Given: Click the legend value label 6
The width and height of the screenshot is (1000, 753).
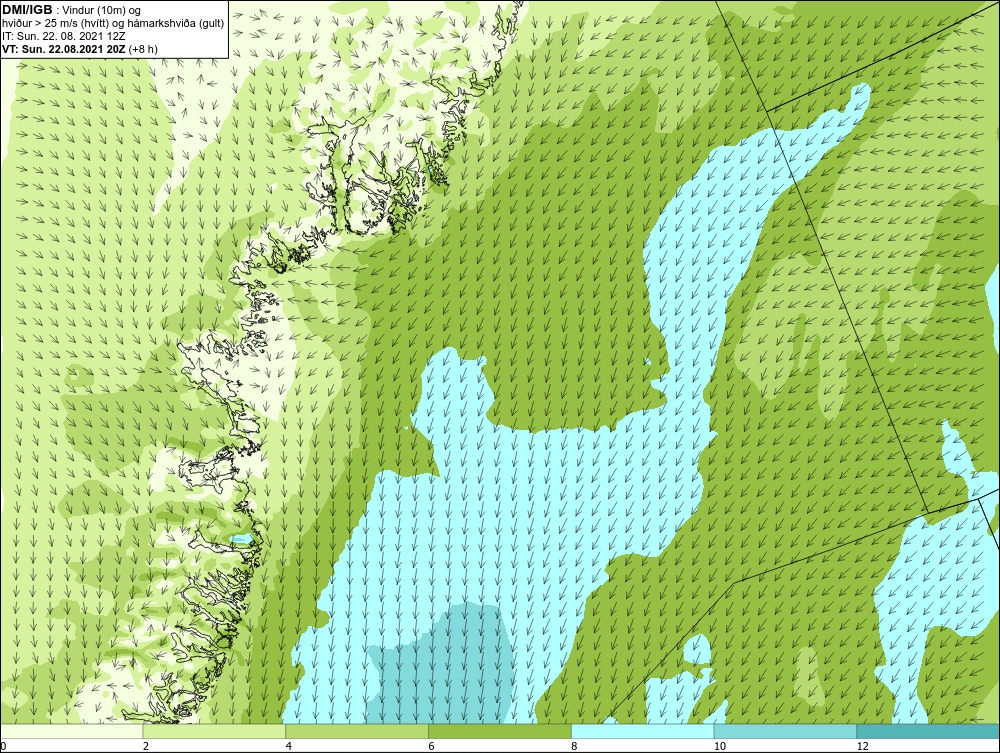Looking at the screenshot, I should pos(432,746).
